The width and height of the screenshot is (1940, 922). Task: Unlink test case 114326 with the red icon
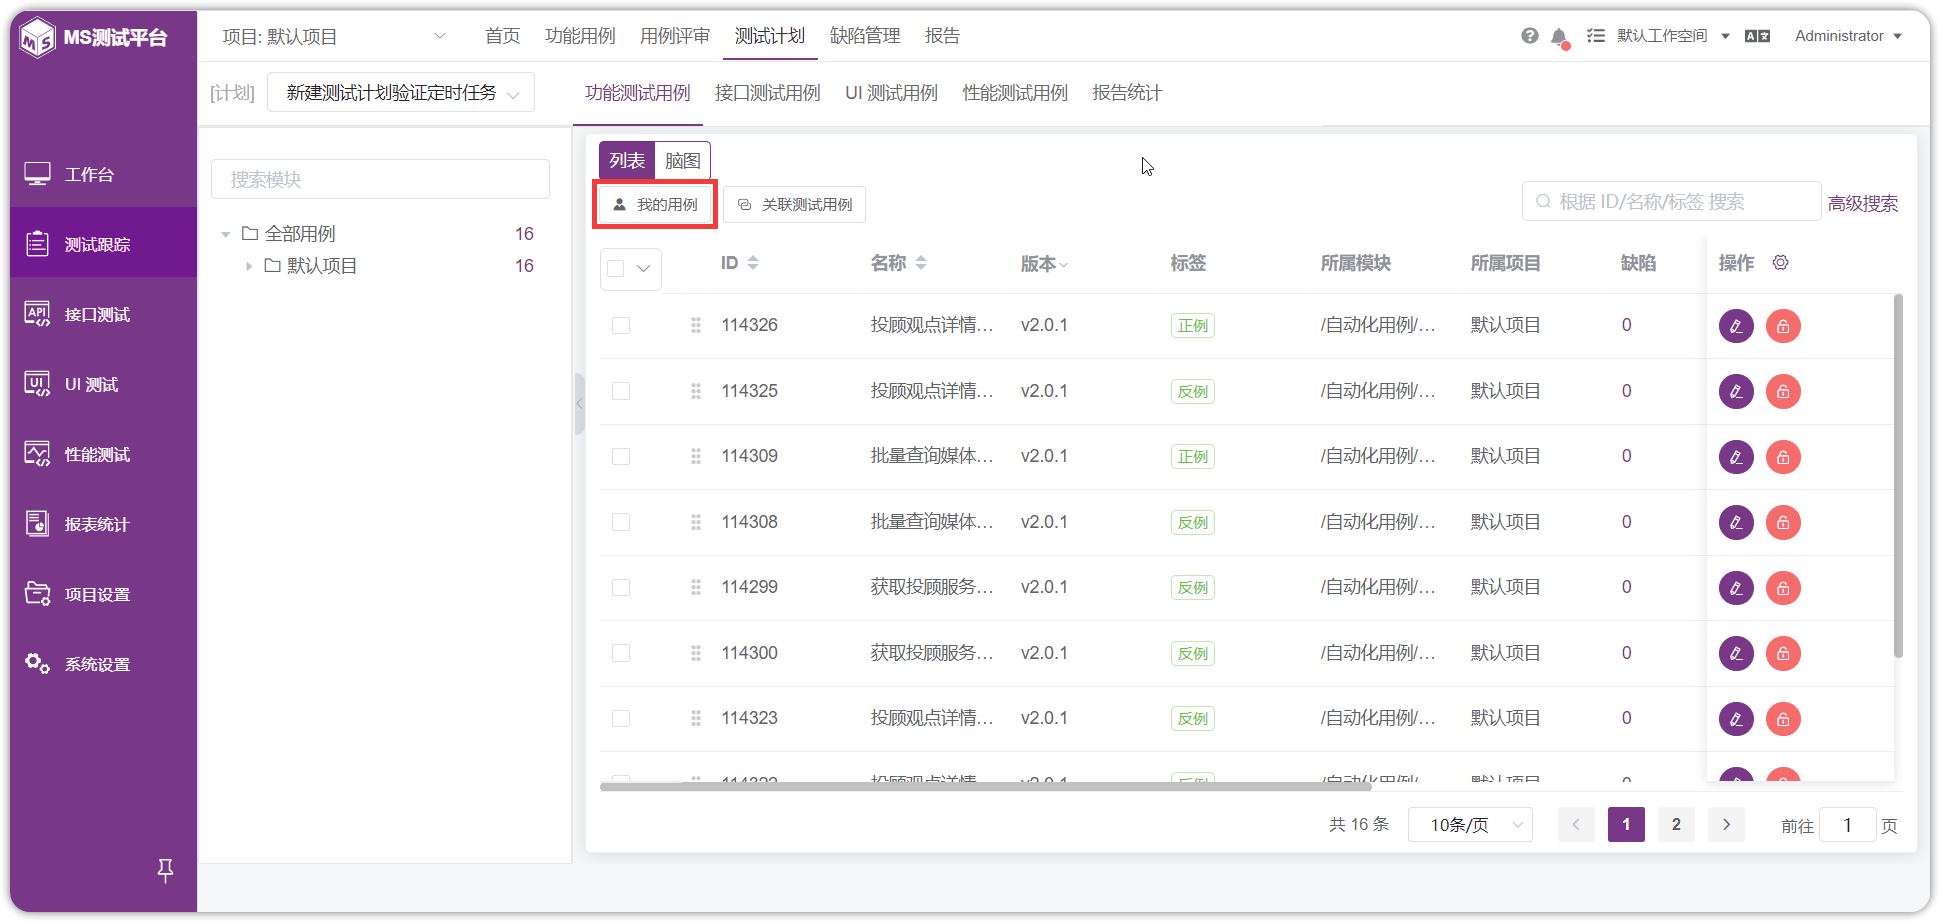click(x=1783, y=326)
